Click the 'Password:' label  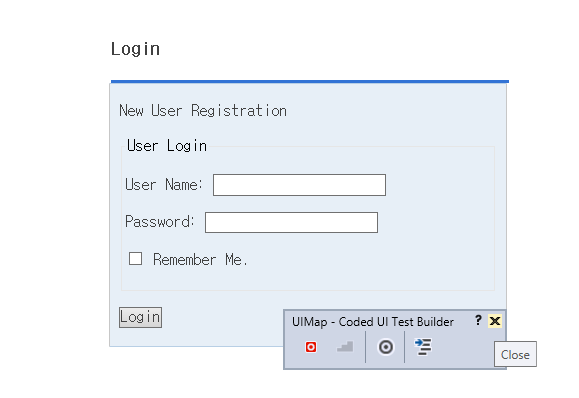[160, 222]
